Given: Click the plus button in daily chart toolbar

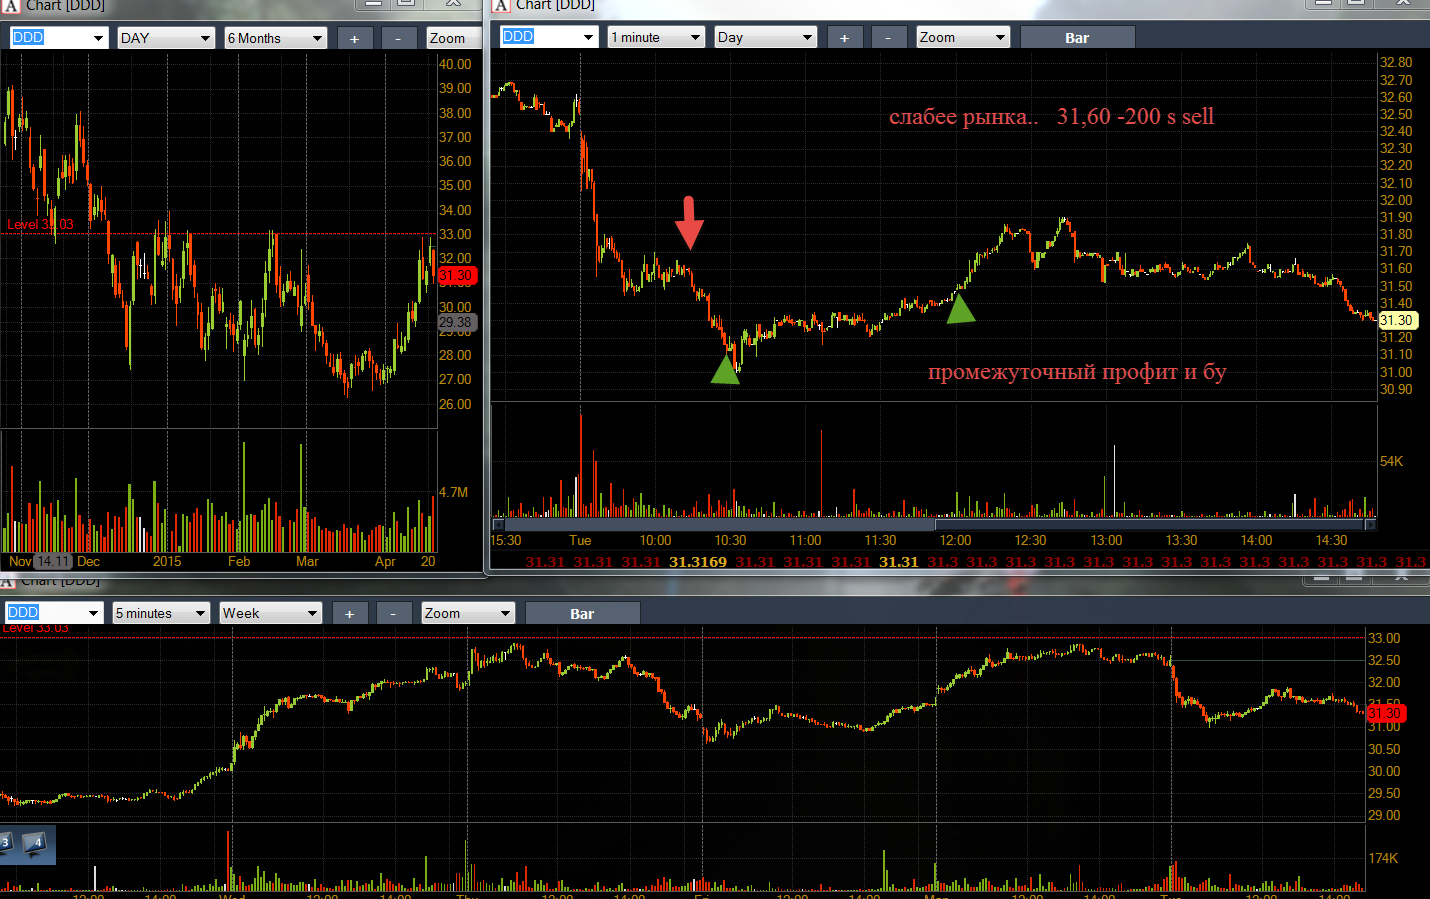Looking at the screenshot, I should tap(354, 38).
